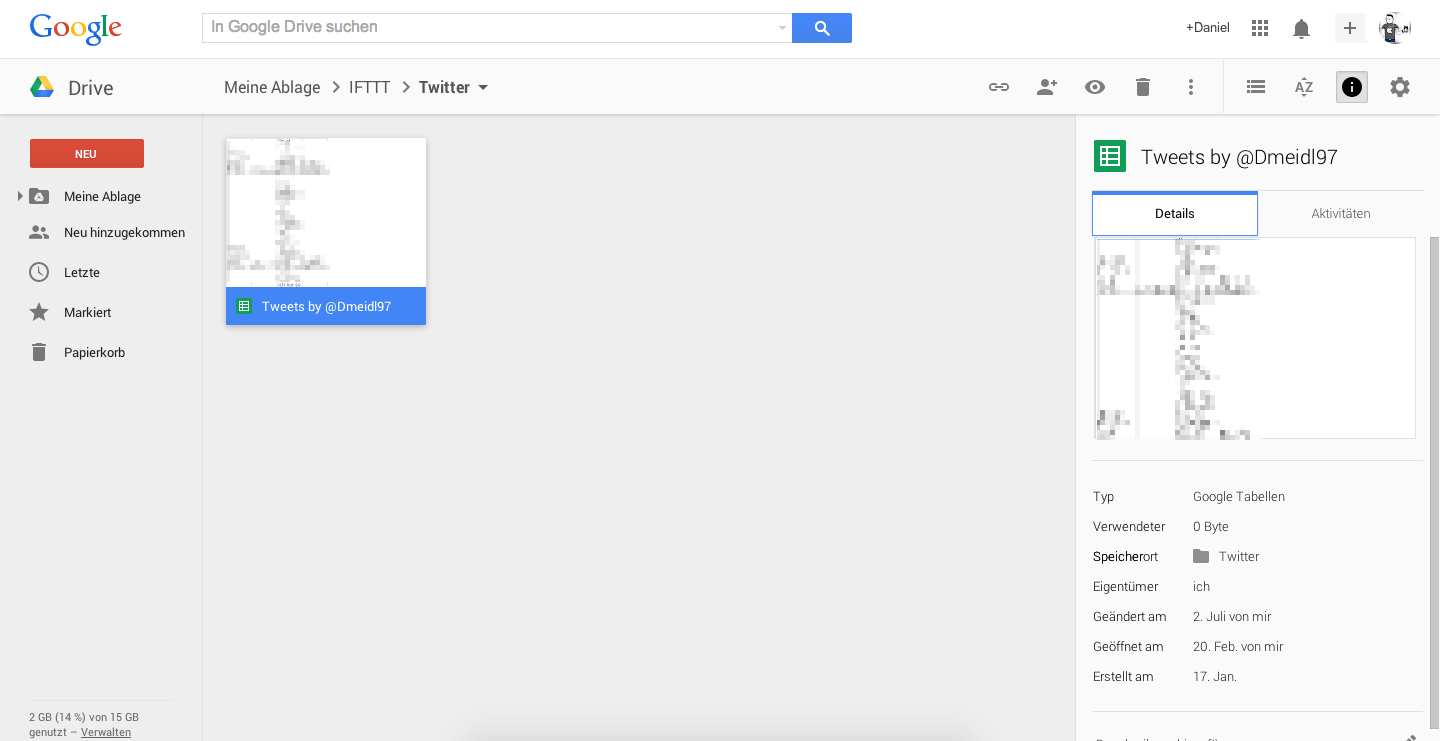This screenshot has width=1440, height=741.
Task: Open Neu hinzugekommen in sidebar
Action: point(124,232)
